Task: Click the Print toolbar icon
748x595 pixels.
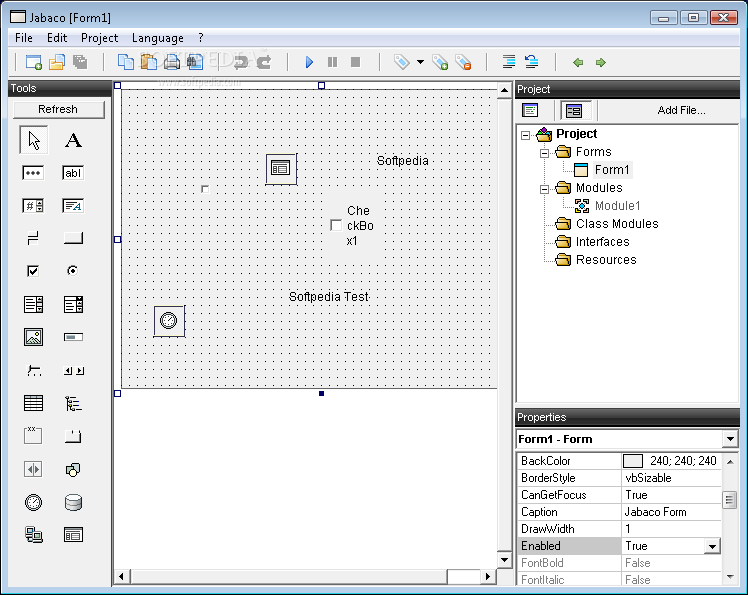Action: (x=172, y=62)
